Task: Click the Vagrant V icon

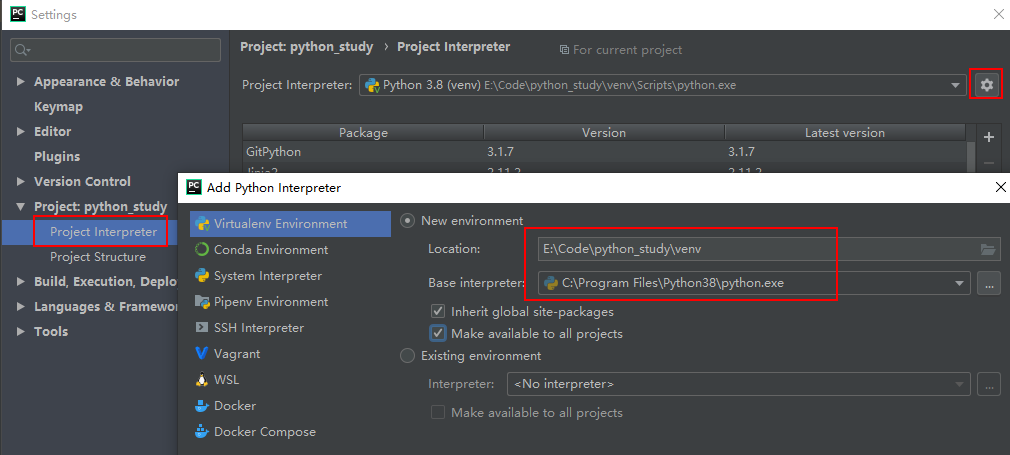Action: coord(202,354)
